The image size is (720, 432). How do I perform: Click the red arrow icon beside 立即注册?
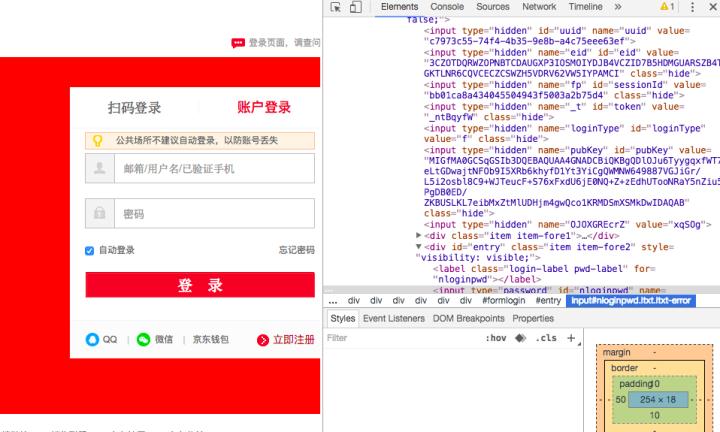click(263, 340)
